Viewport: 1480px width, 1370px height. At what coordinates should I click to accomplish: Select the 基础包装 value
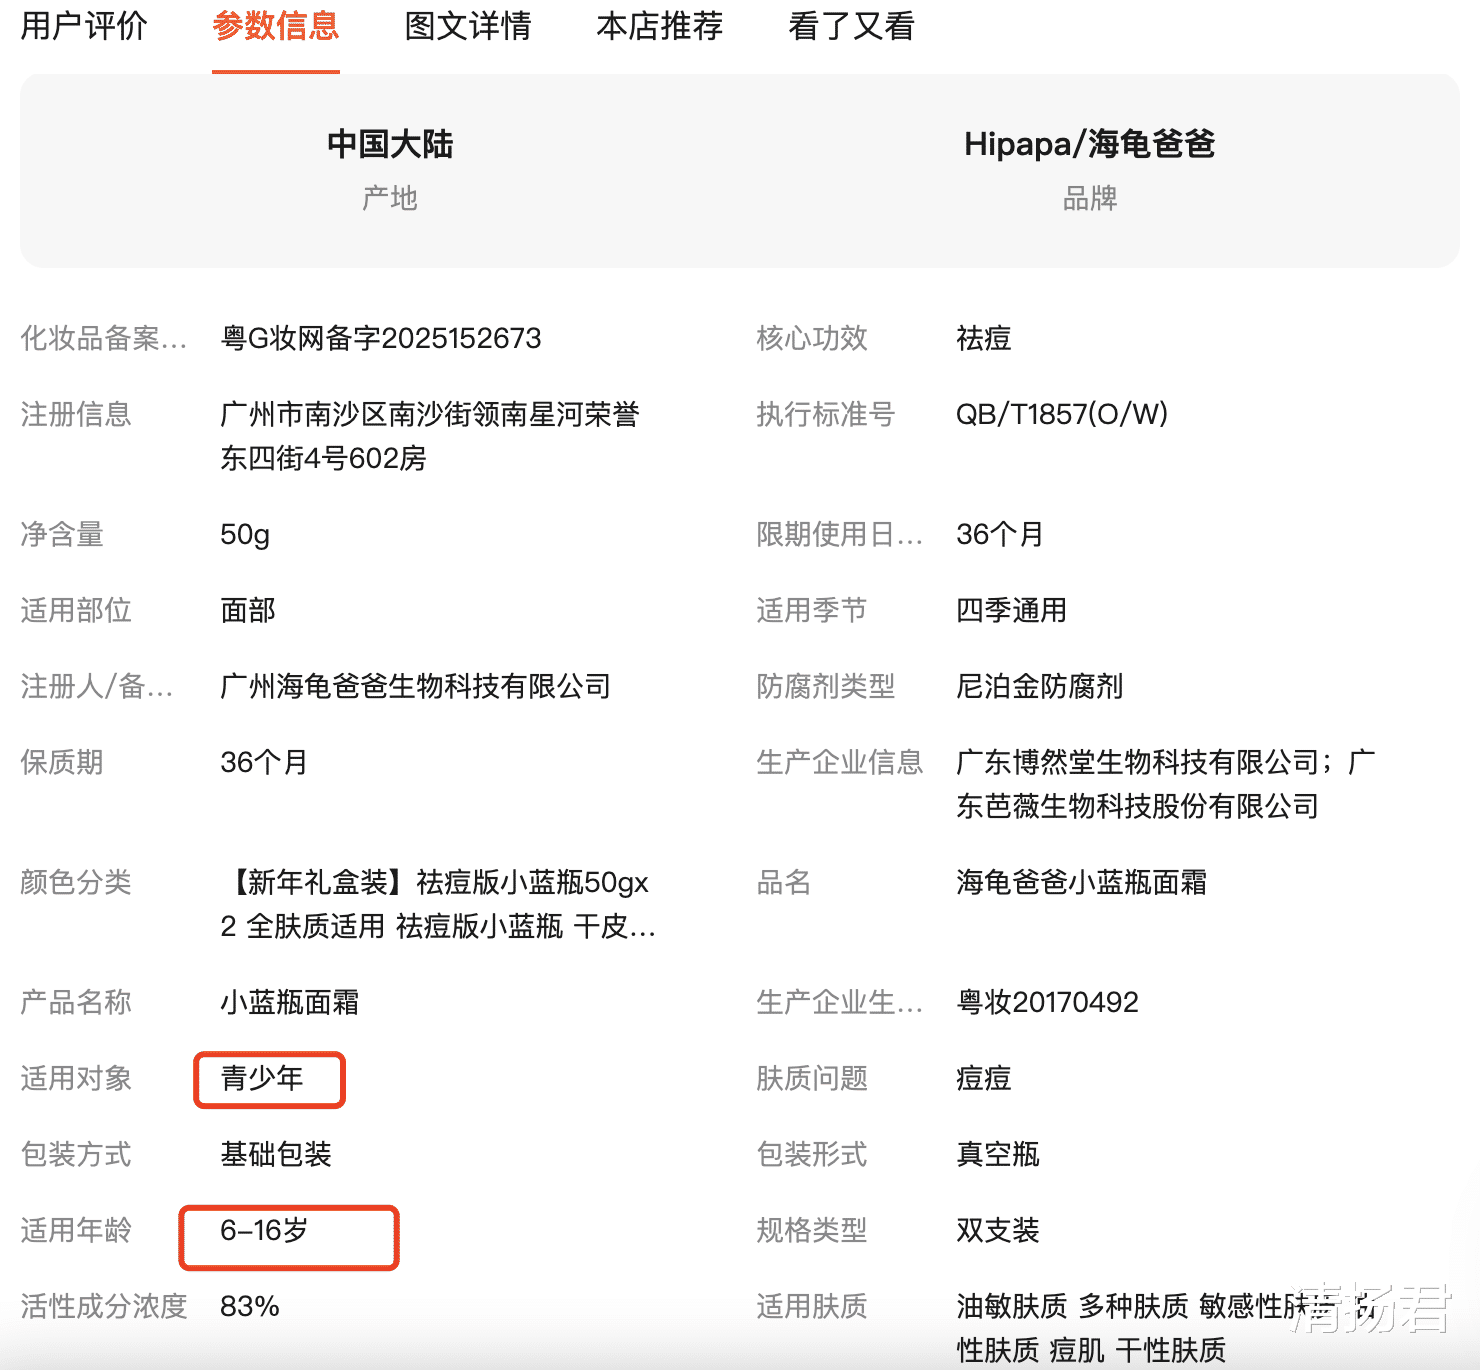(x=276, y=1154)
